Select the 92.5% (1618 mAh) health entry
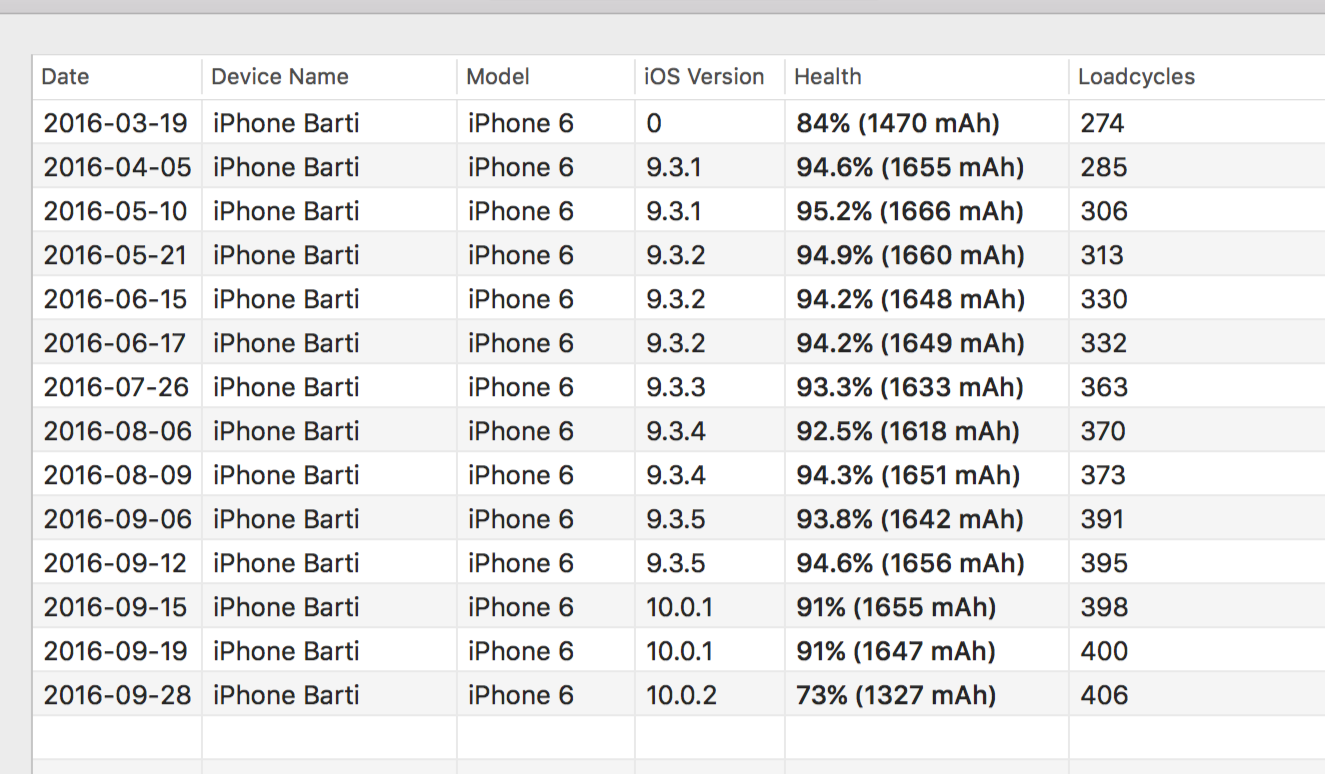The width and height of the screenshot is (1325, 774). point(908,431)
